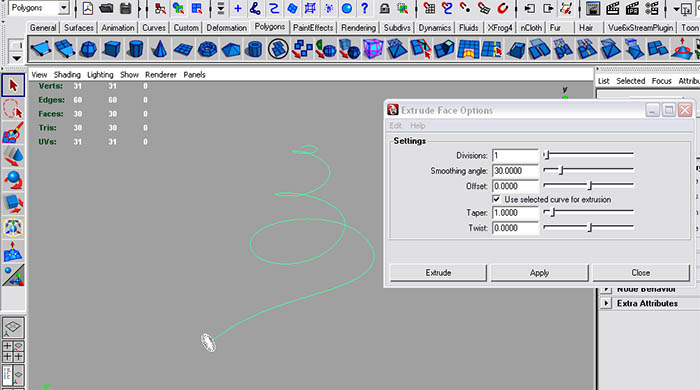The height and width of the screenshot is (390, 700).
Task: Expand the Node Behavior section
Action: tap(606, 289)
